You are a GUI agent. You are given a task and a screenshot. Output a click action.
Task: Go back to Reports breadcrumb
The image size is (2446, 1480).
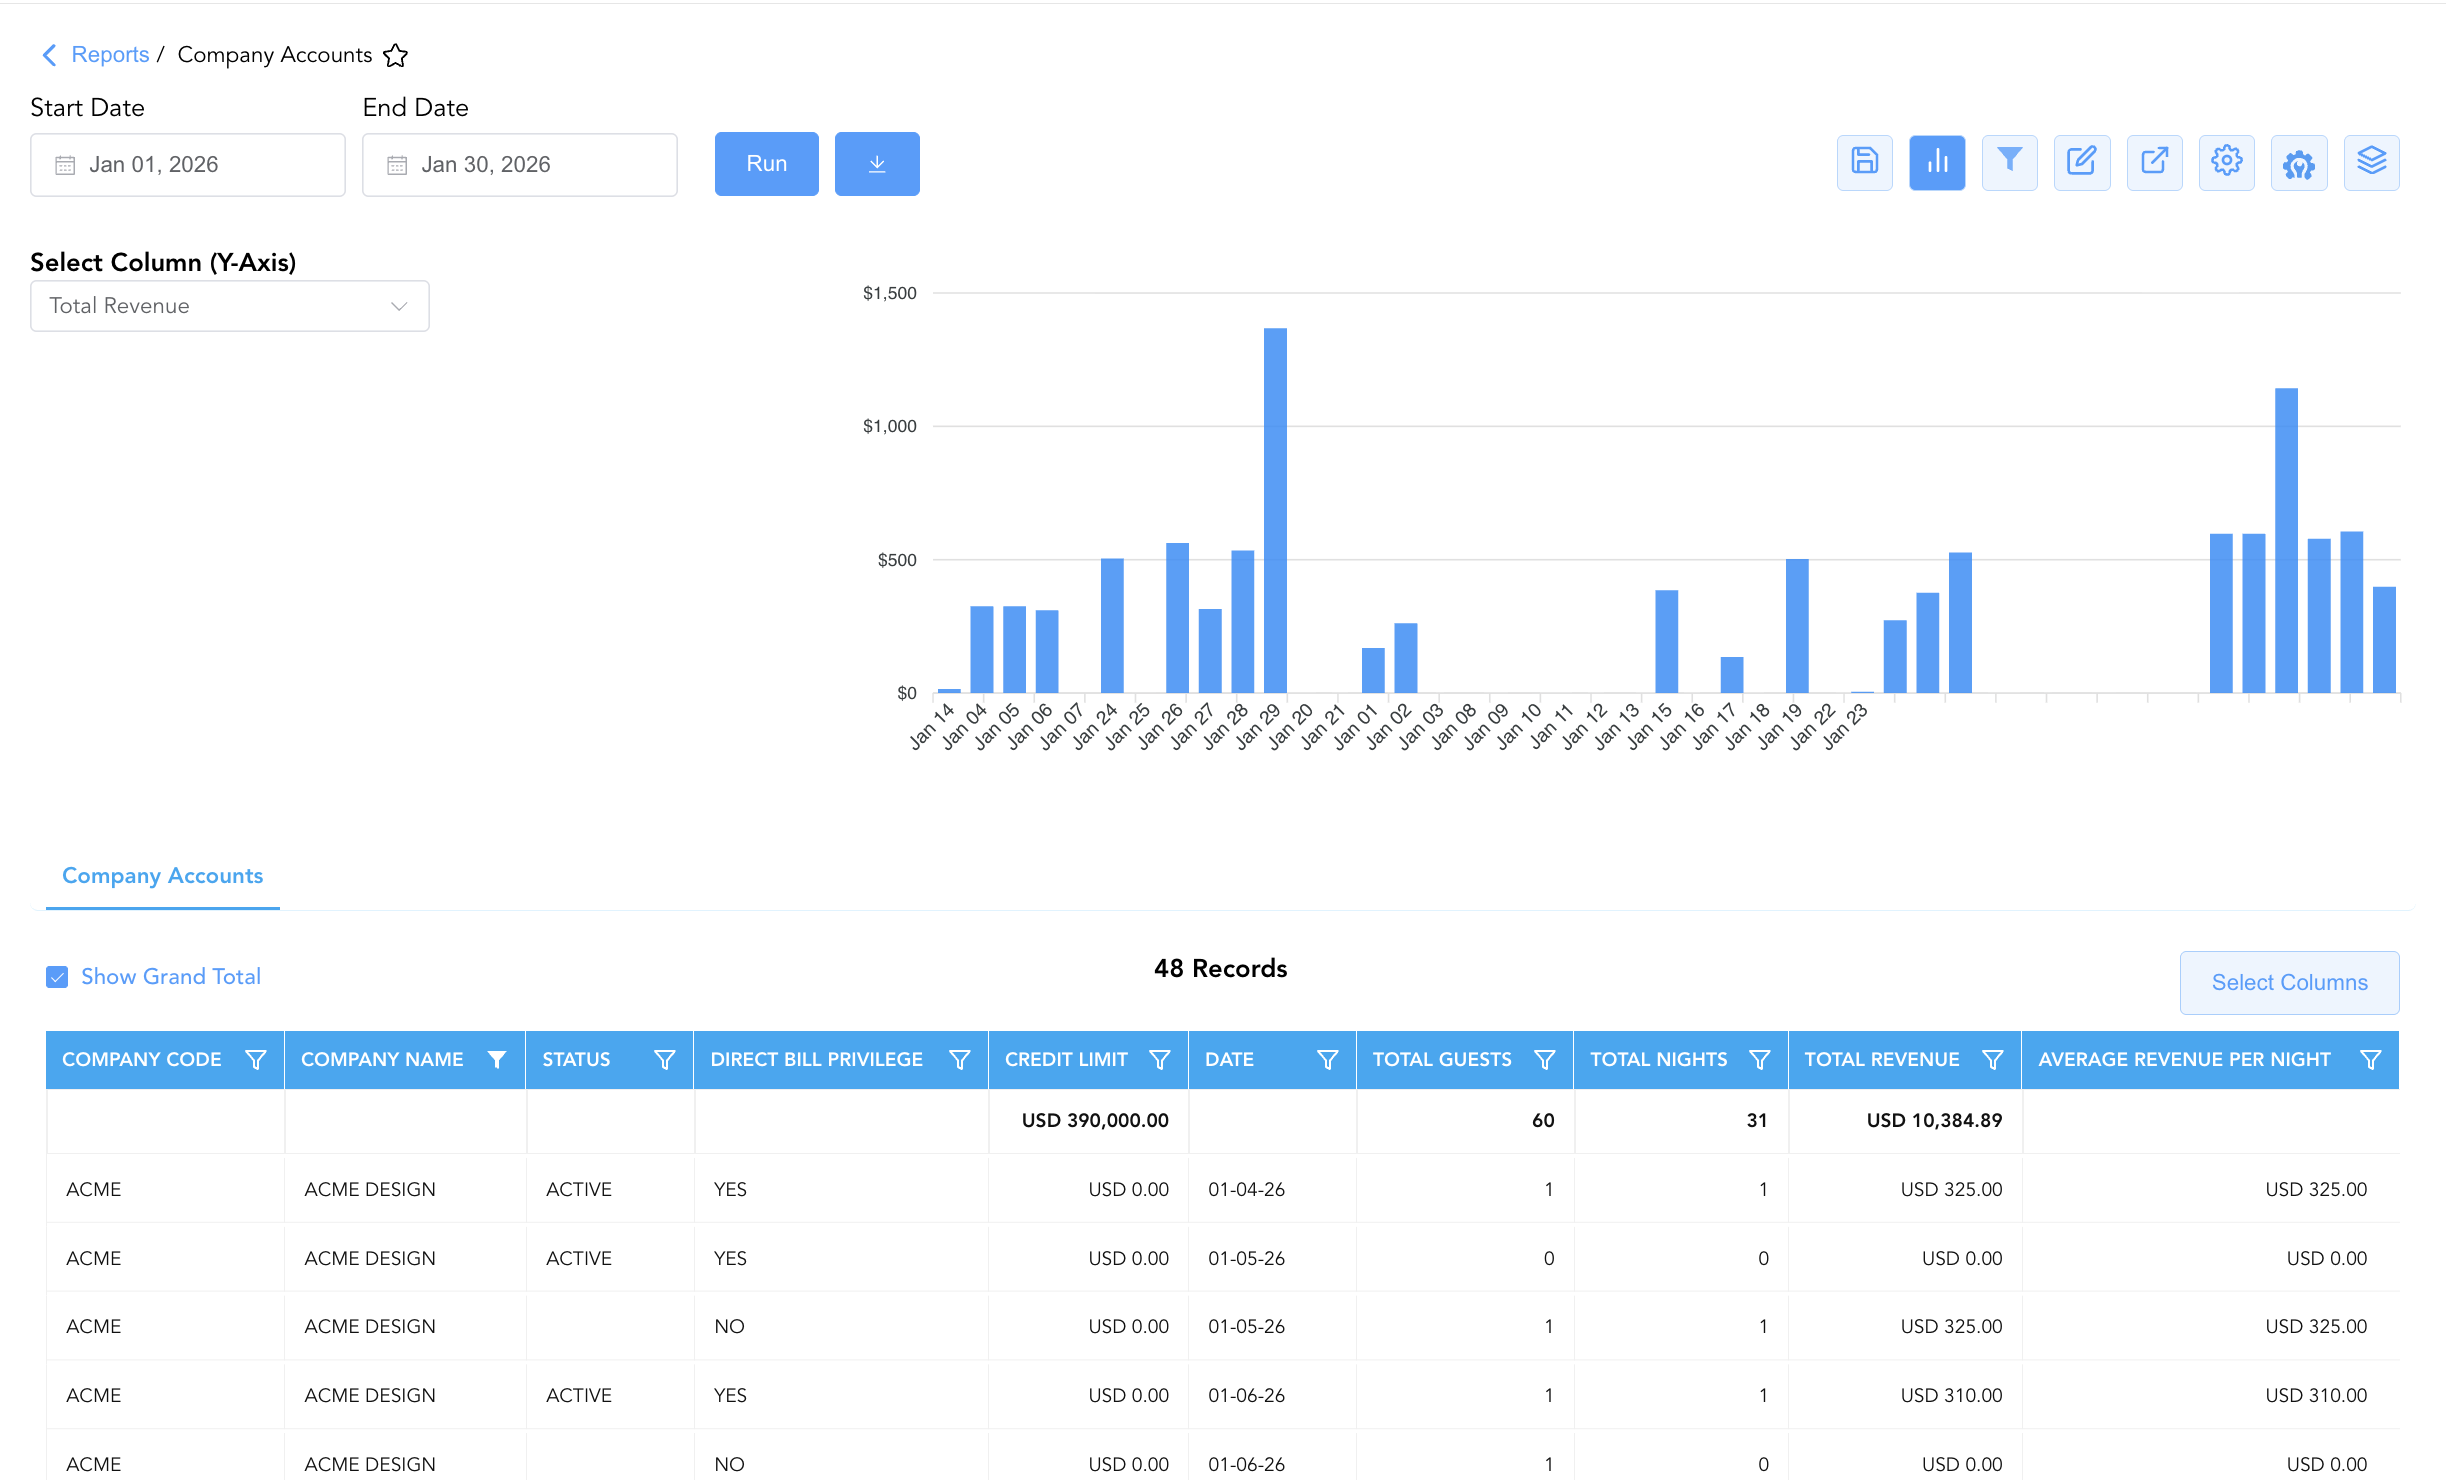(110, 55)
